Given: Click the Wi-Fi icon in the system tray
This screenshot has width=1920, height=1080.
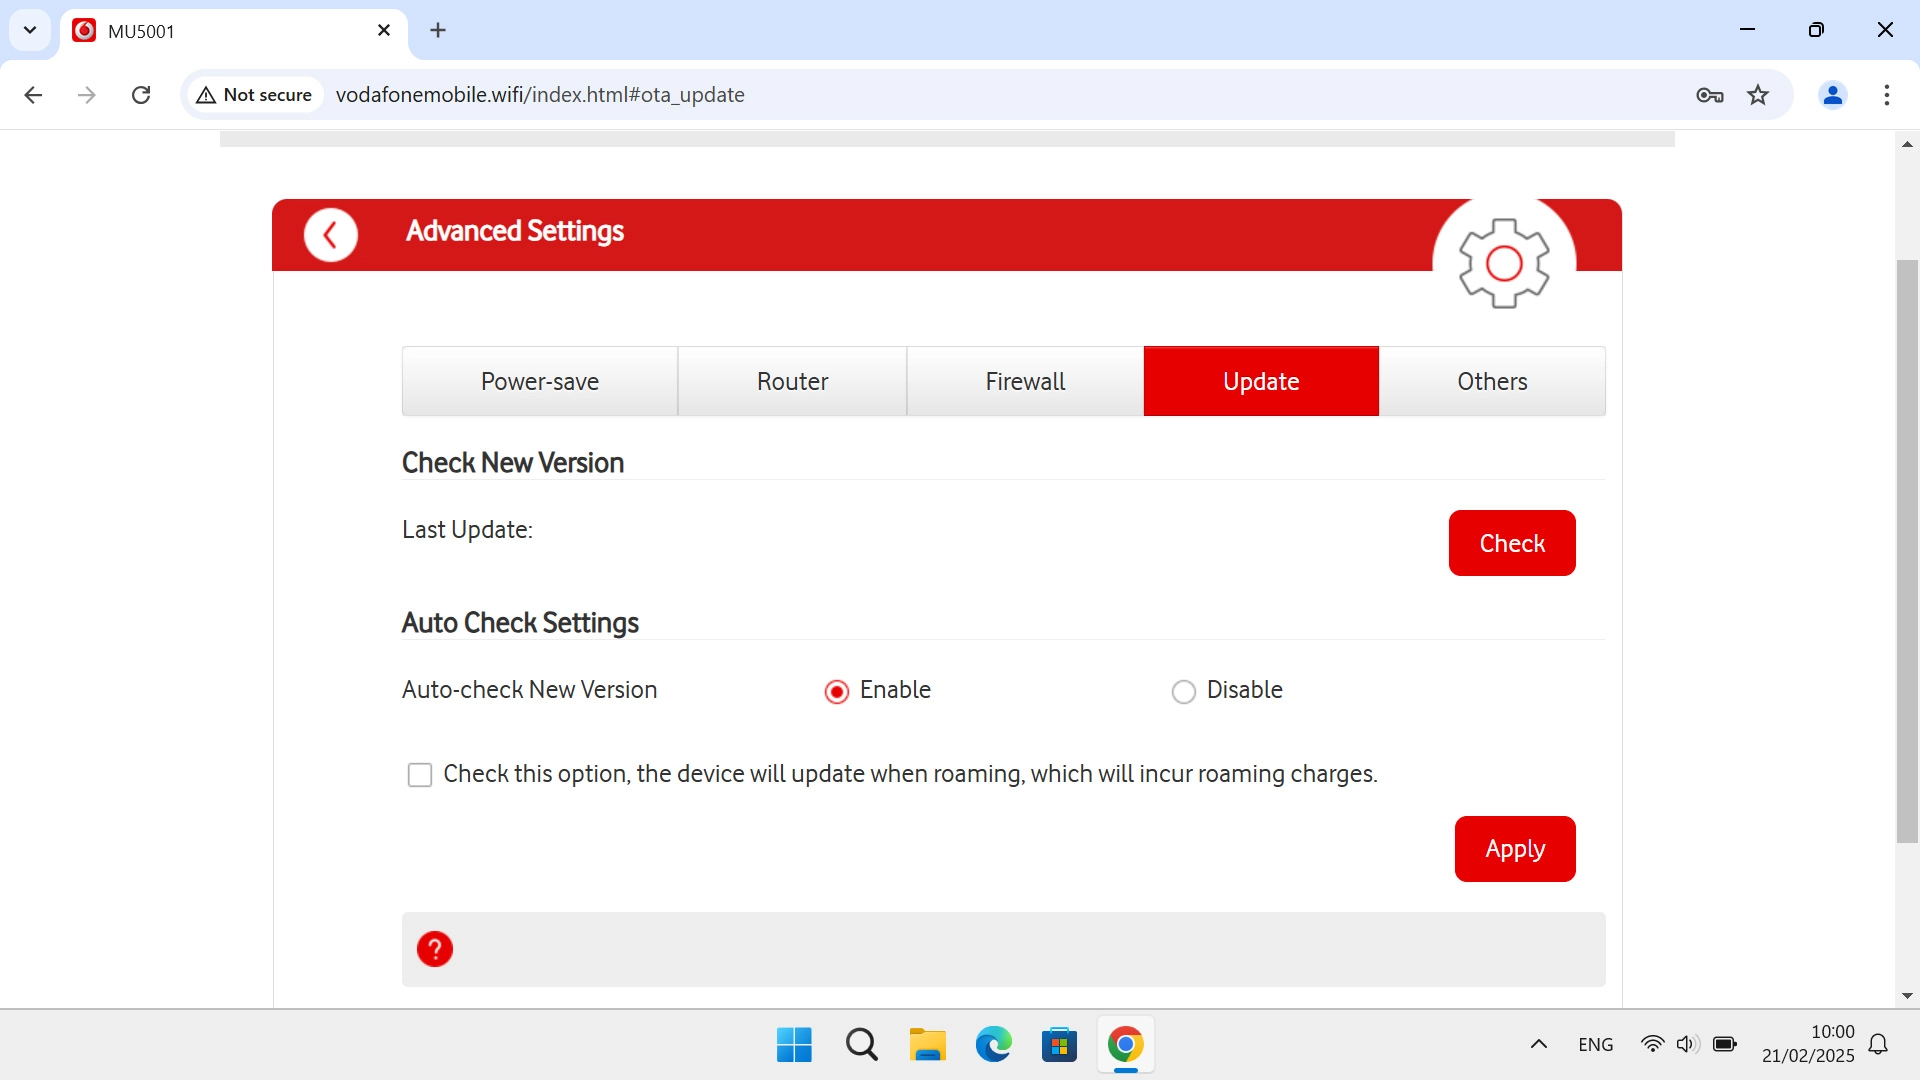Looking at the screenshot, I should tap(1652, 1043).
